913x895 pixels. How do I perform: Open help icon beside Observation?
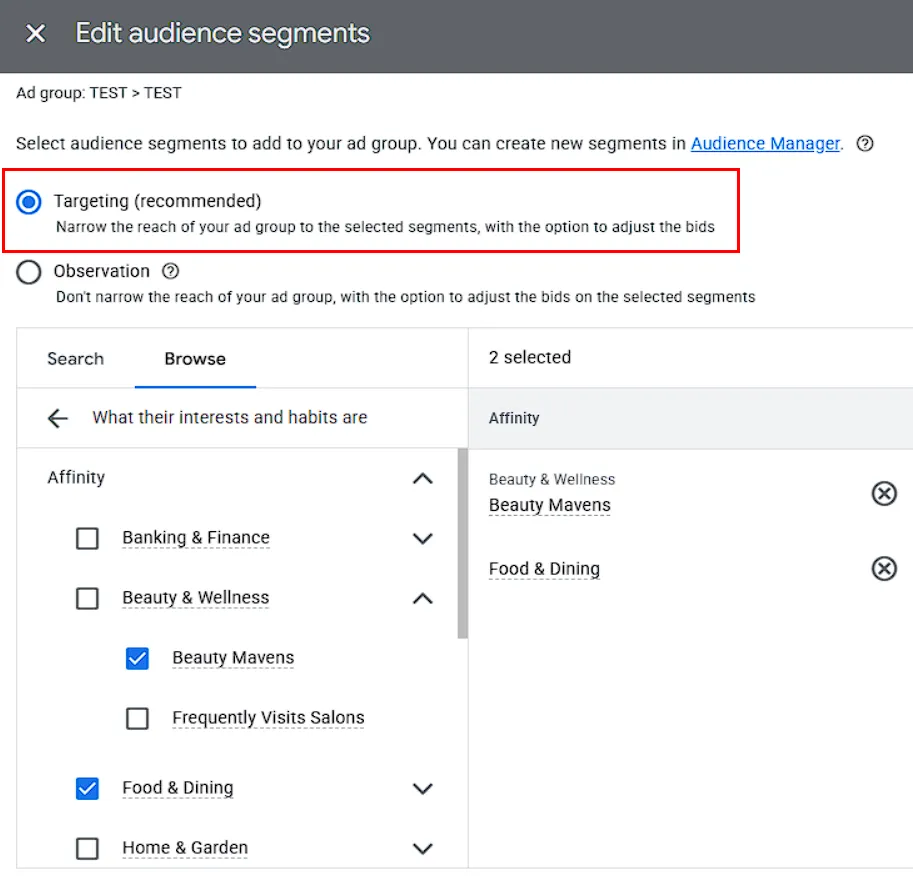tap(171, 271)
